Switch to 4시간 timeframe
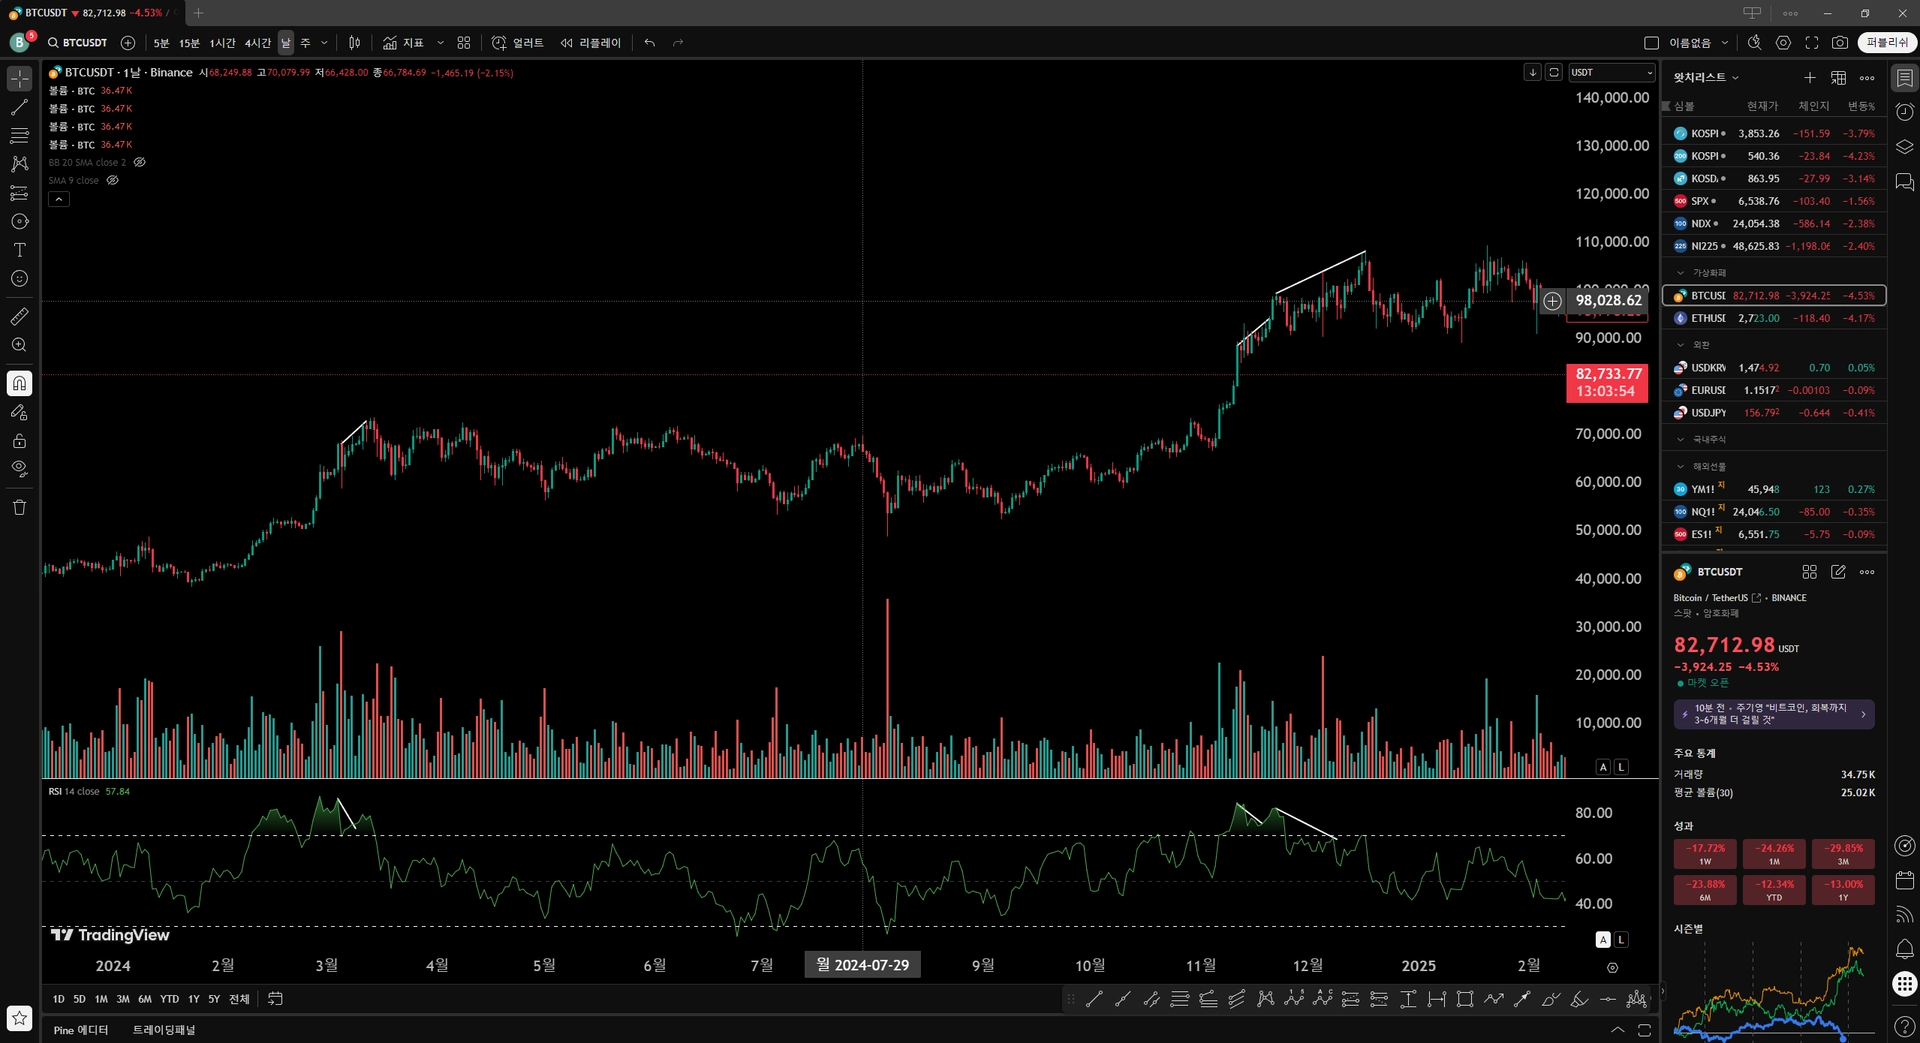Image resolution: width=1920 pixels, height=1043 pixels. point(258,43)
